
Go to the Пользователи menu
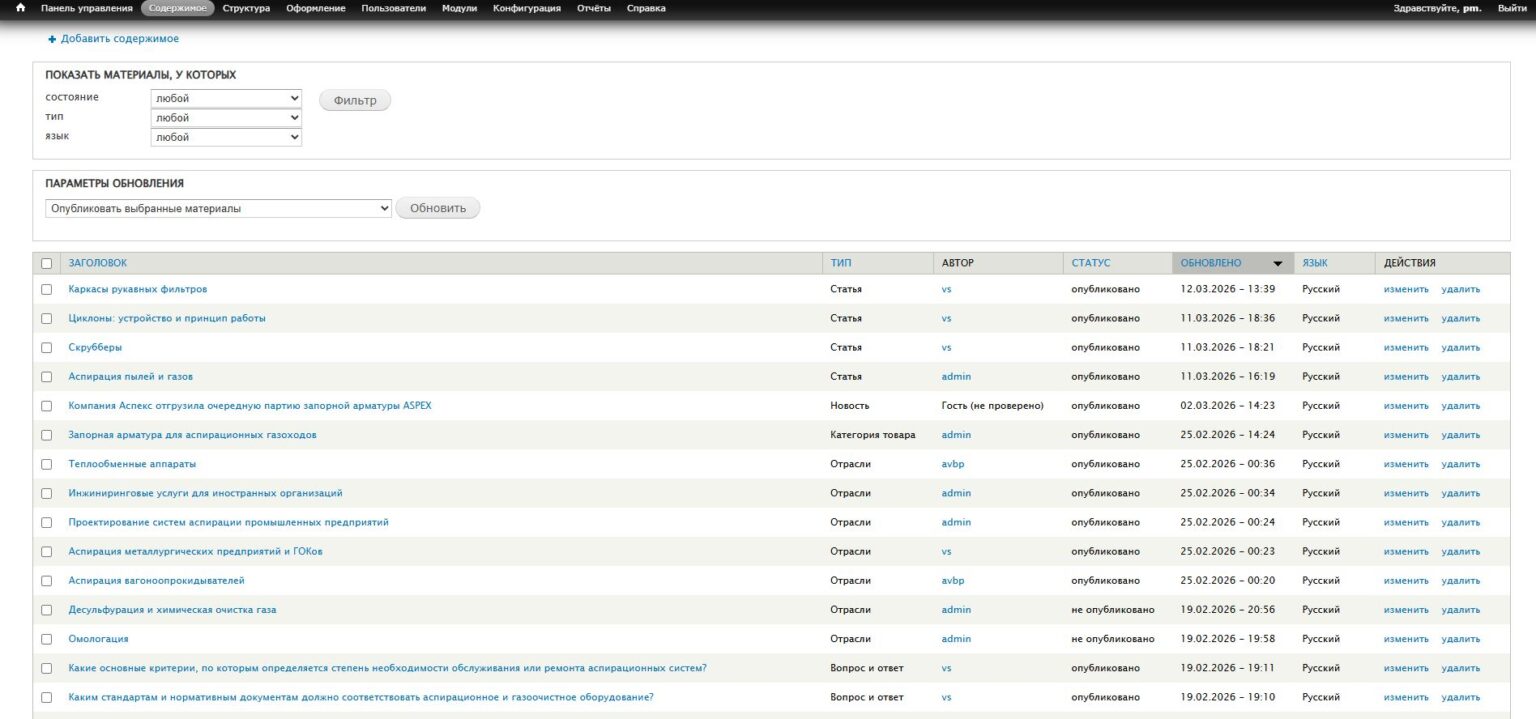394,8
